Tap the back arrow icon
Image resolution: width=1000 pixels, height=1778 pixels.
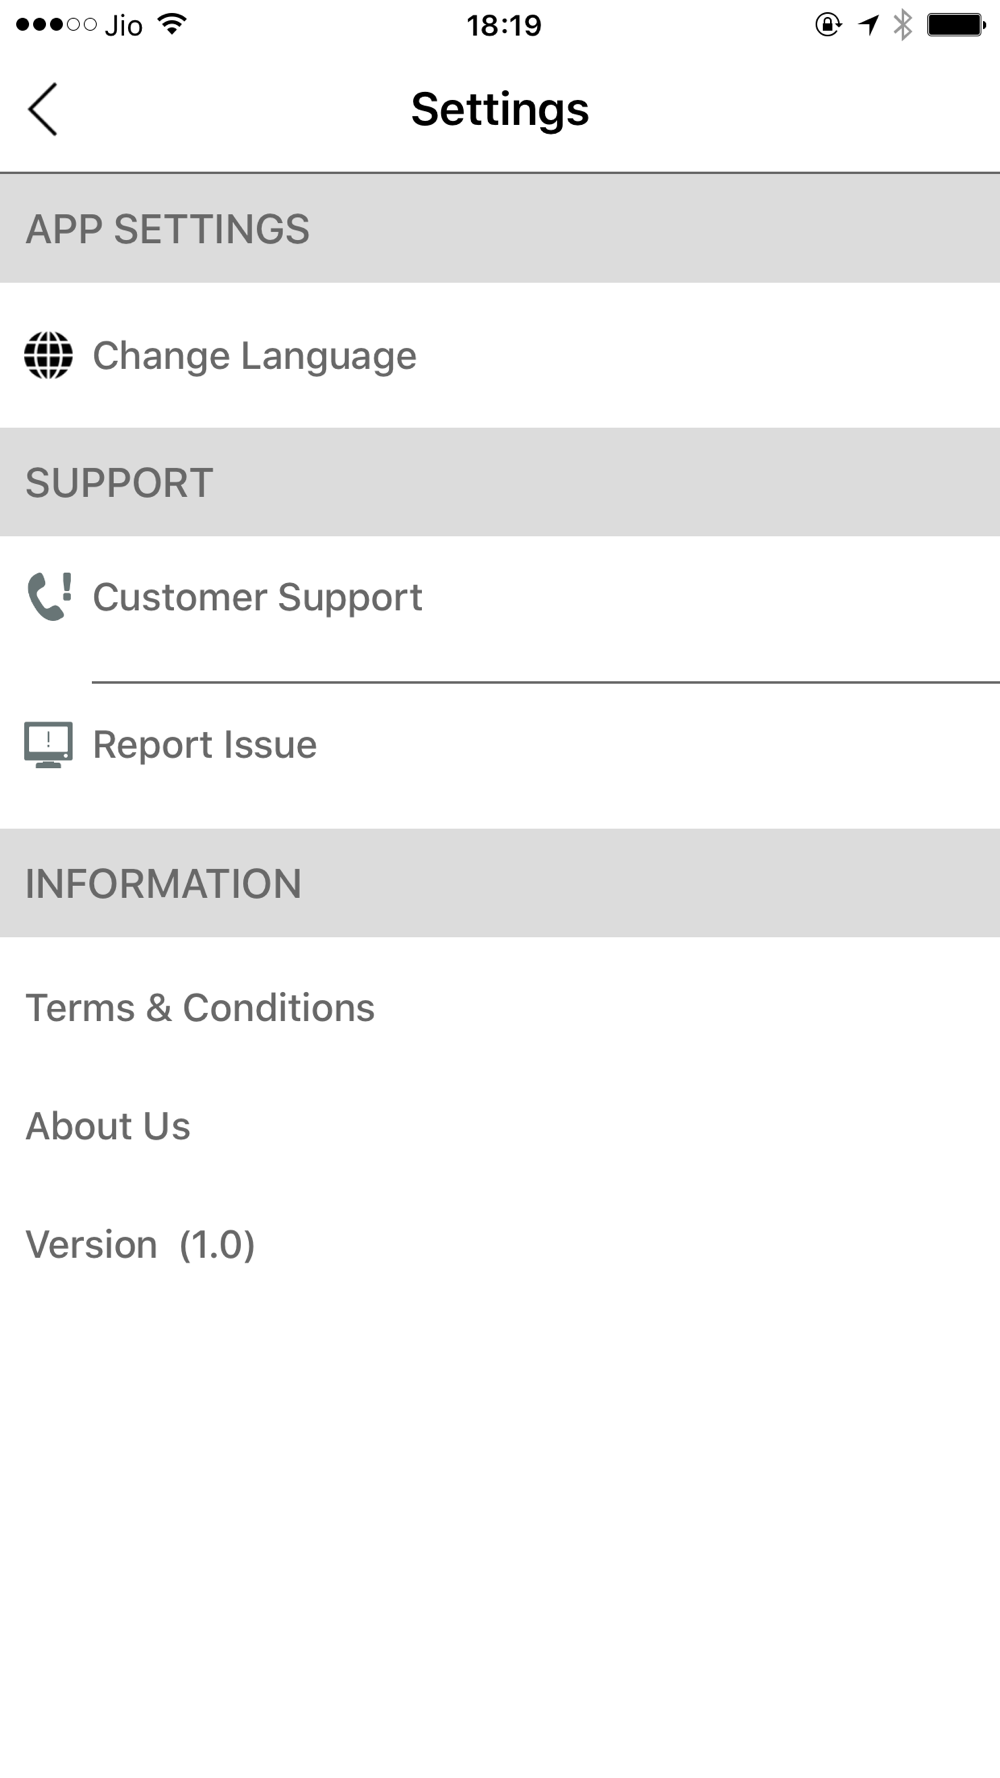point(43,109)
